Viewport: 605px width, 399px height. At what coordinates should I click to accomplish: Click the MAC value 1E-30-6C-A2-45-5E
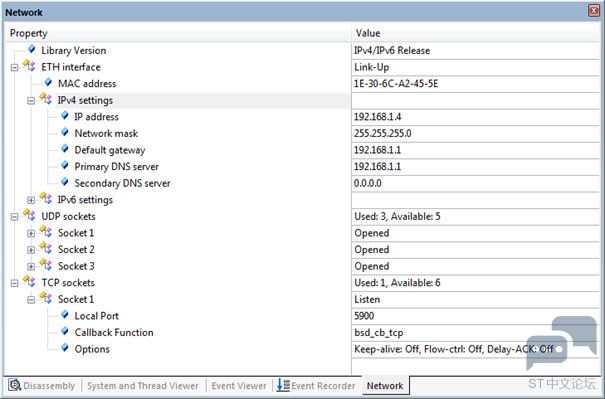point(396,84)
